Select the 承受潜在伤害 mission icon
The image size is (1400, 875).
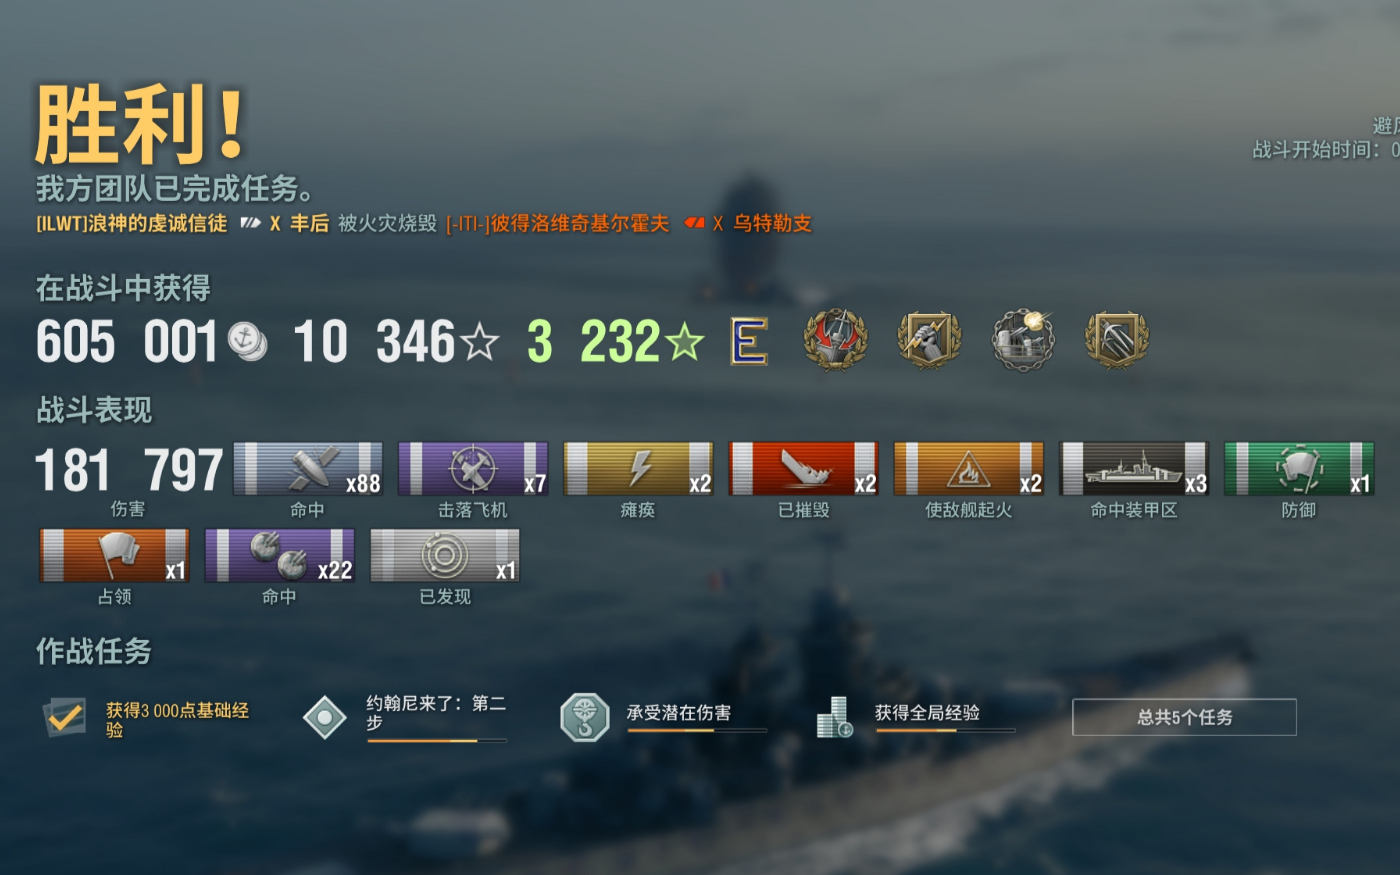coord(585,717)
